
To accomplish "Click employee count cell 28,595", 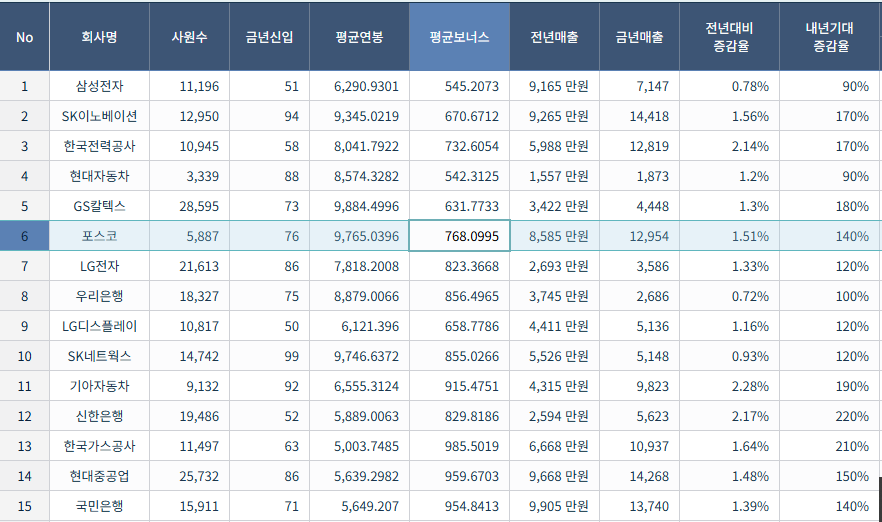I will (x=190, y=206).
